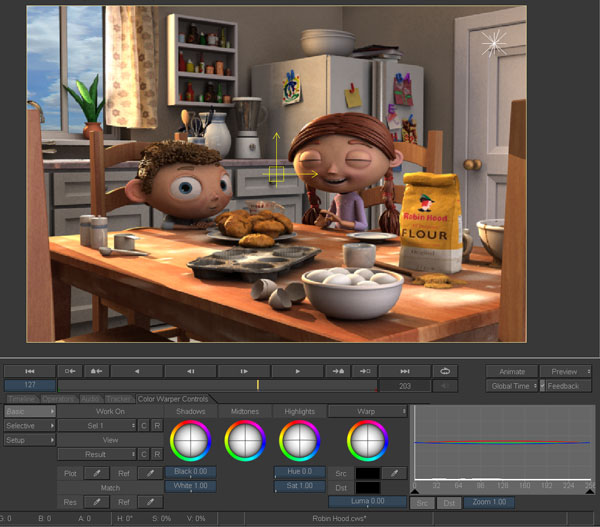The image size is (600, 527).
Task: Click the Sat 1.00 value slider
Action: [x=300, y=486]
